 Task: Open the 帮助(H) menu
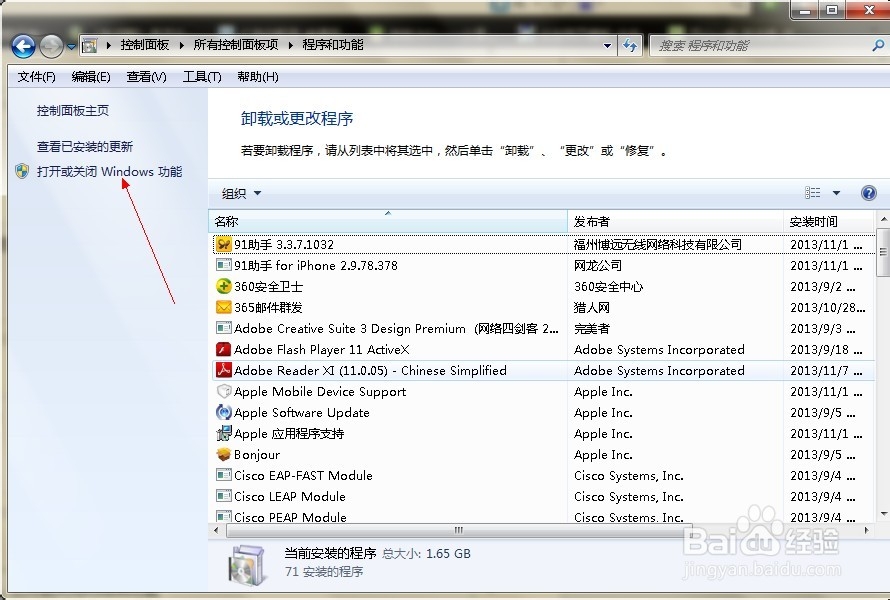[258, 77]
